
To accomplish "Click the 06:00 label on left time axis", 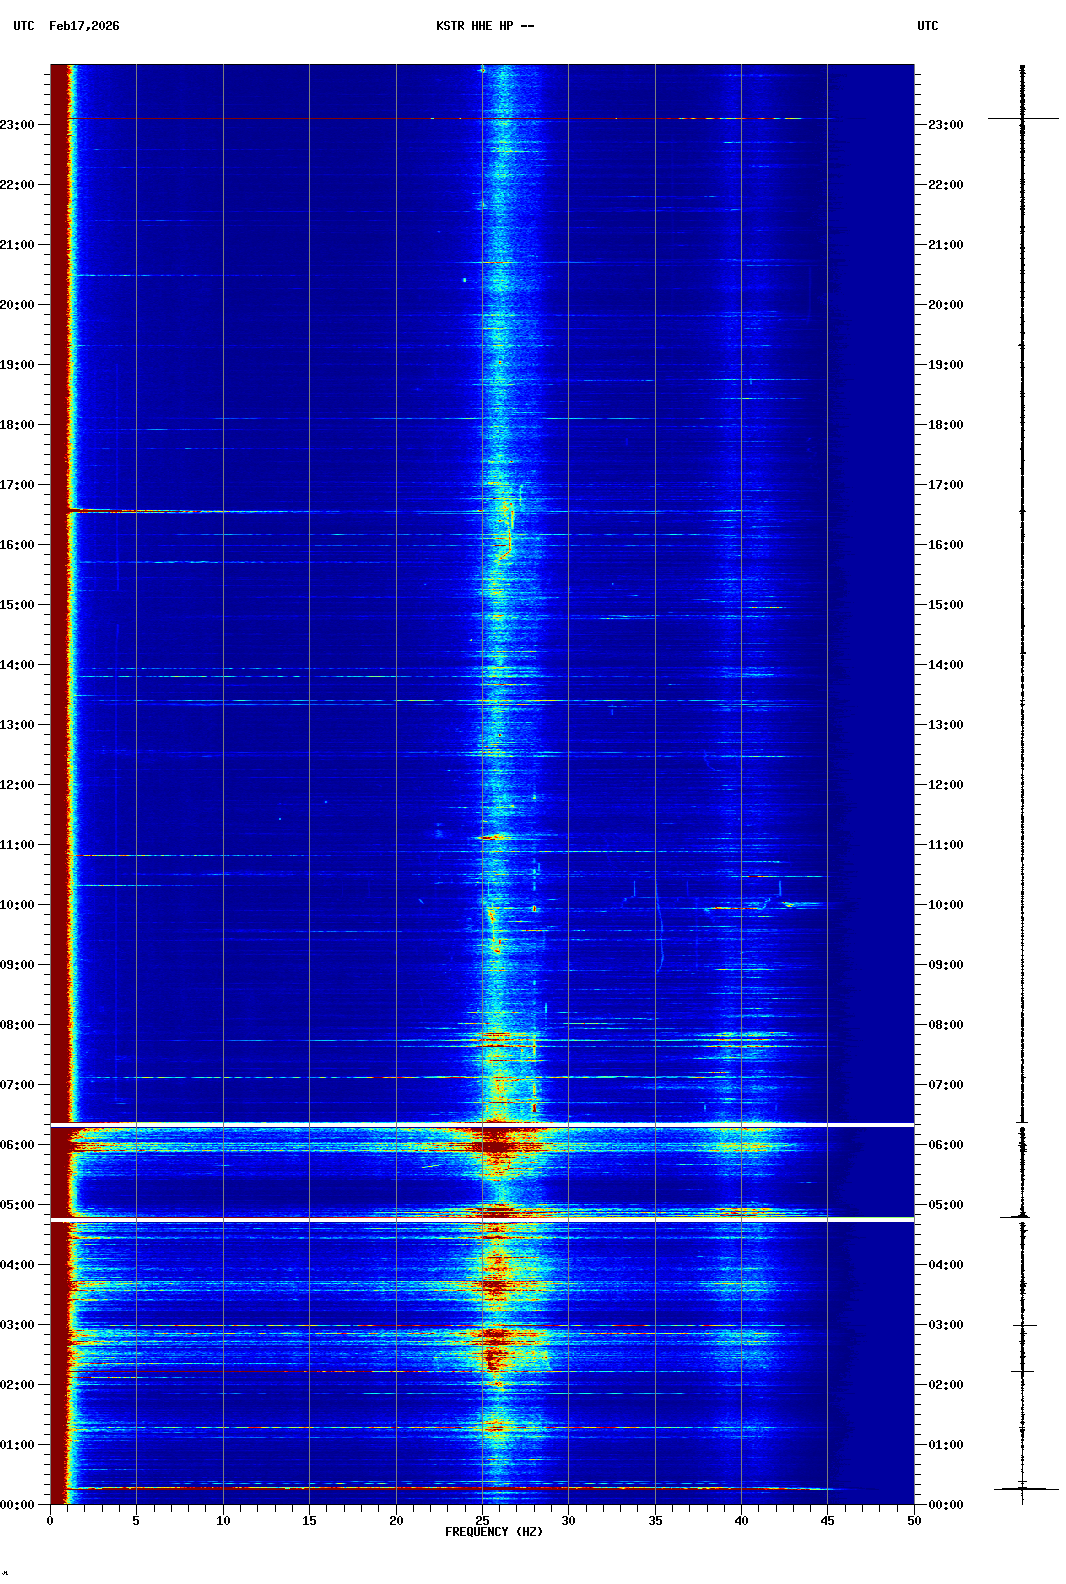I will tap(18, 1145).
